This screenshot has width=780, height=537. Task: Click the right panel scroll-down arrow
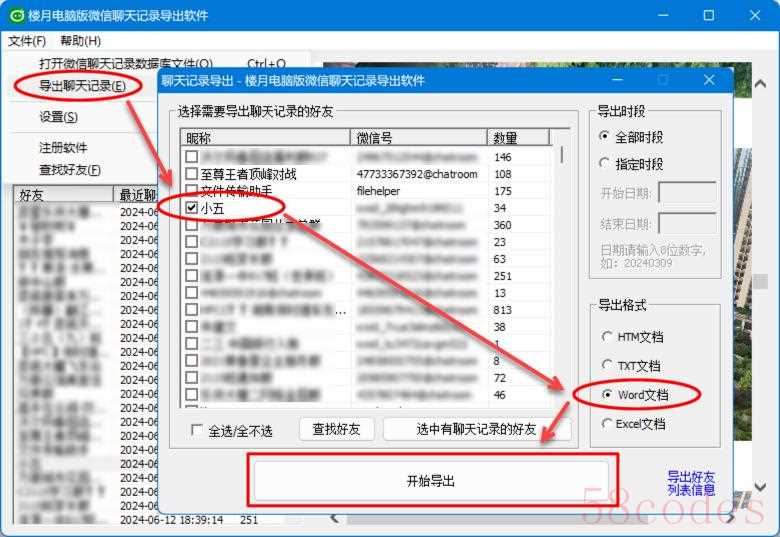point(760,487)
